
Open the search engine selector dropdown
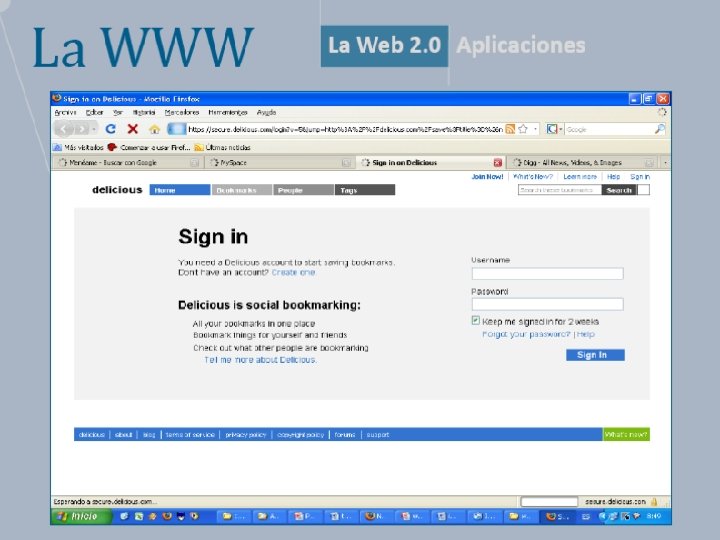(555, 129)
